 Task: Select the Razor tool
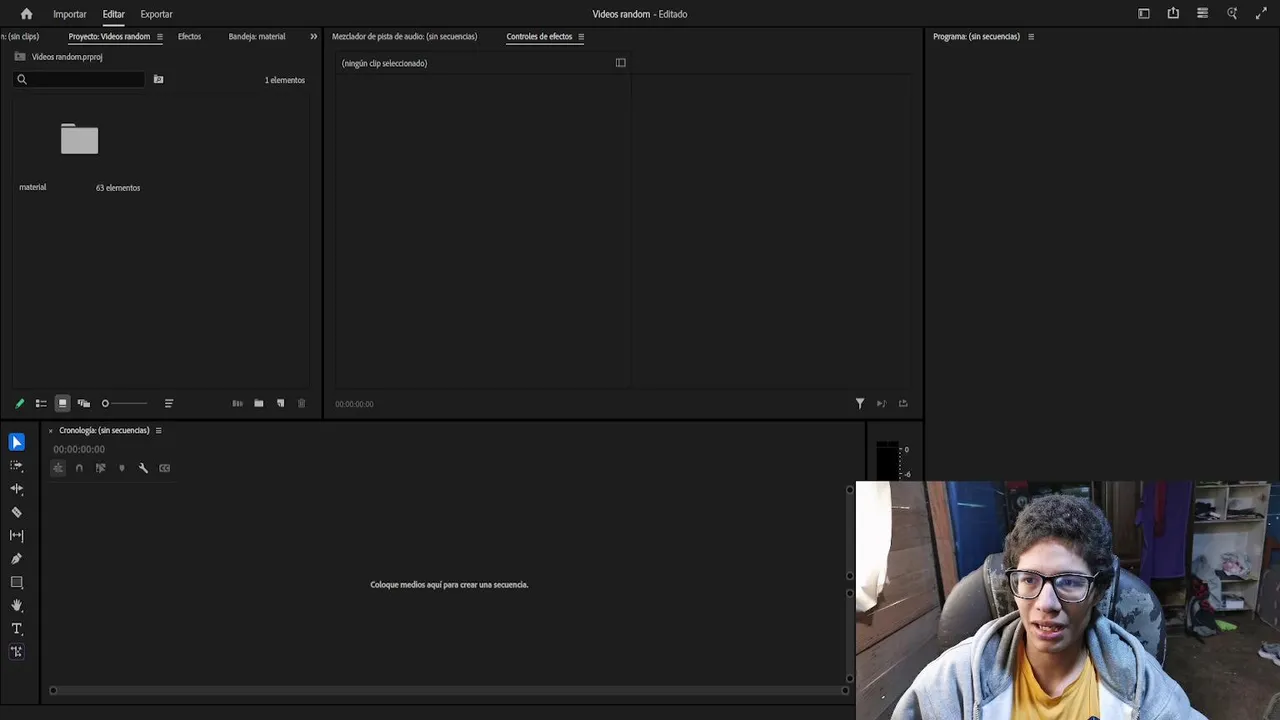point(16,512)
